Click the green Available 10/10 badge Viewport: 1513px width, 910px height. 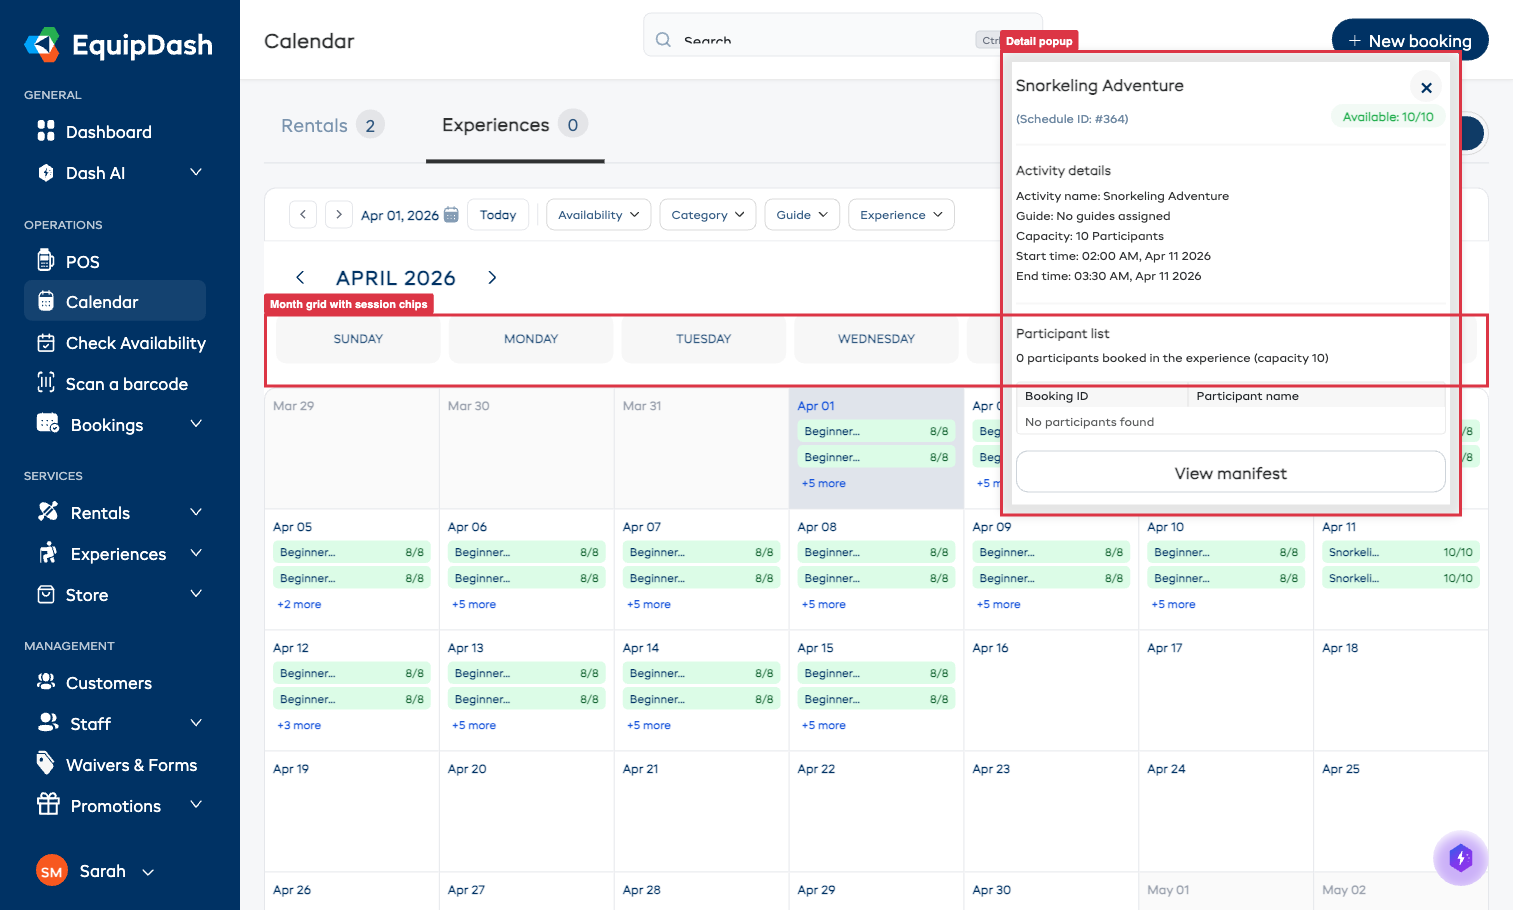1387,116
